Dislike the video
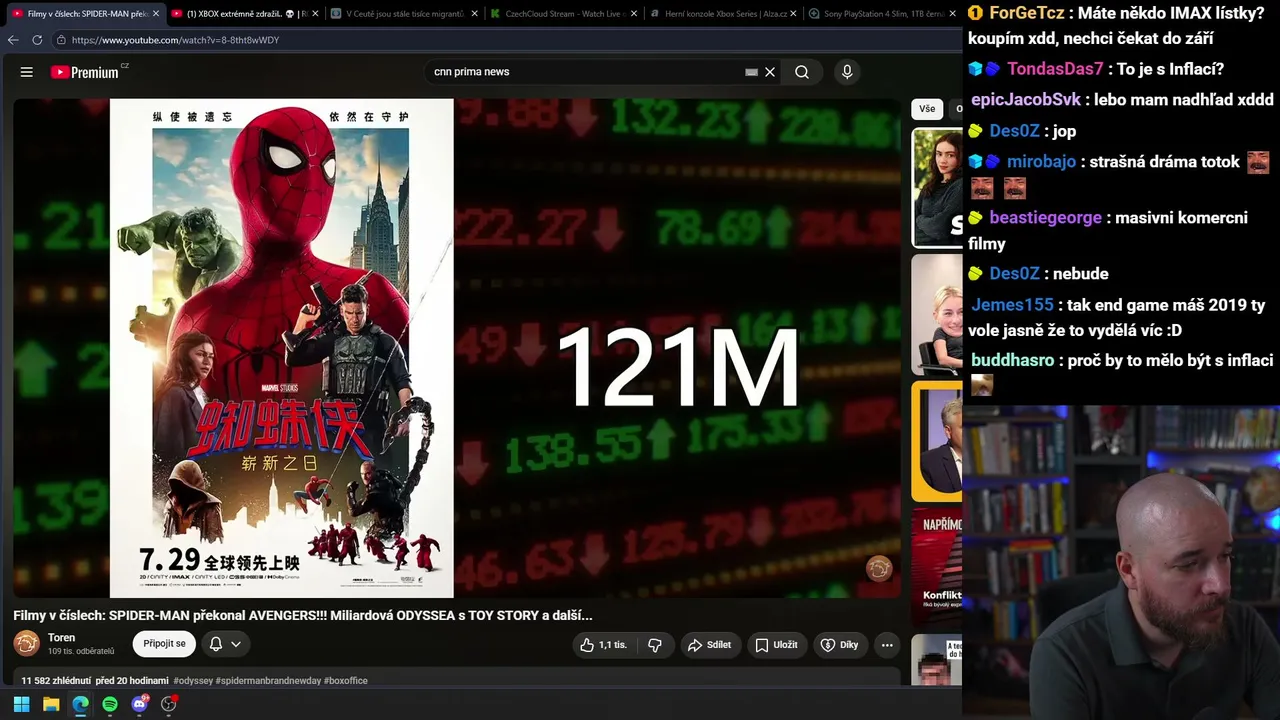1280x720 pixels. (x=655, y=645)
